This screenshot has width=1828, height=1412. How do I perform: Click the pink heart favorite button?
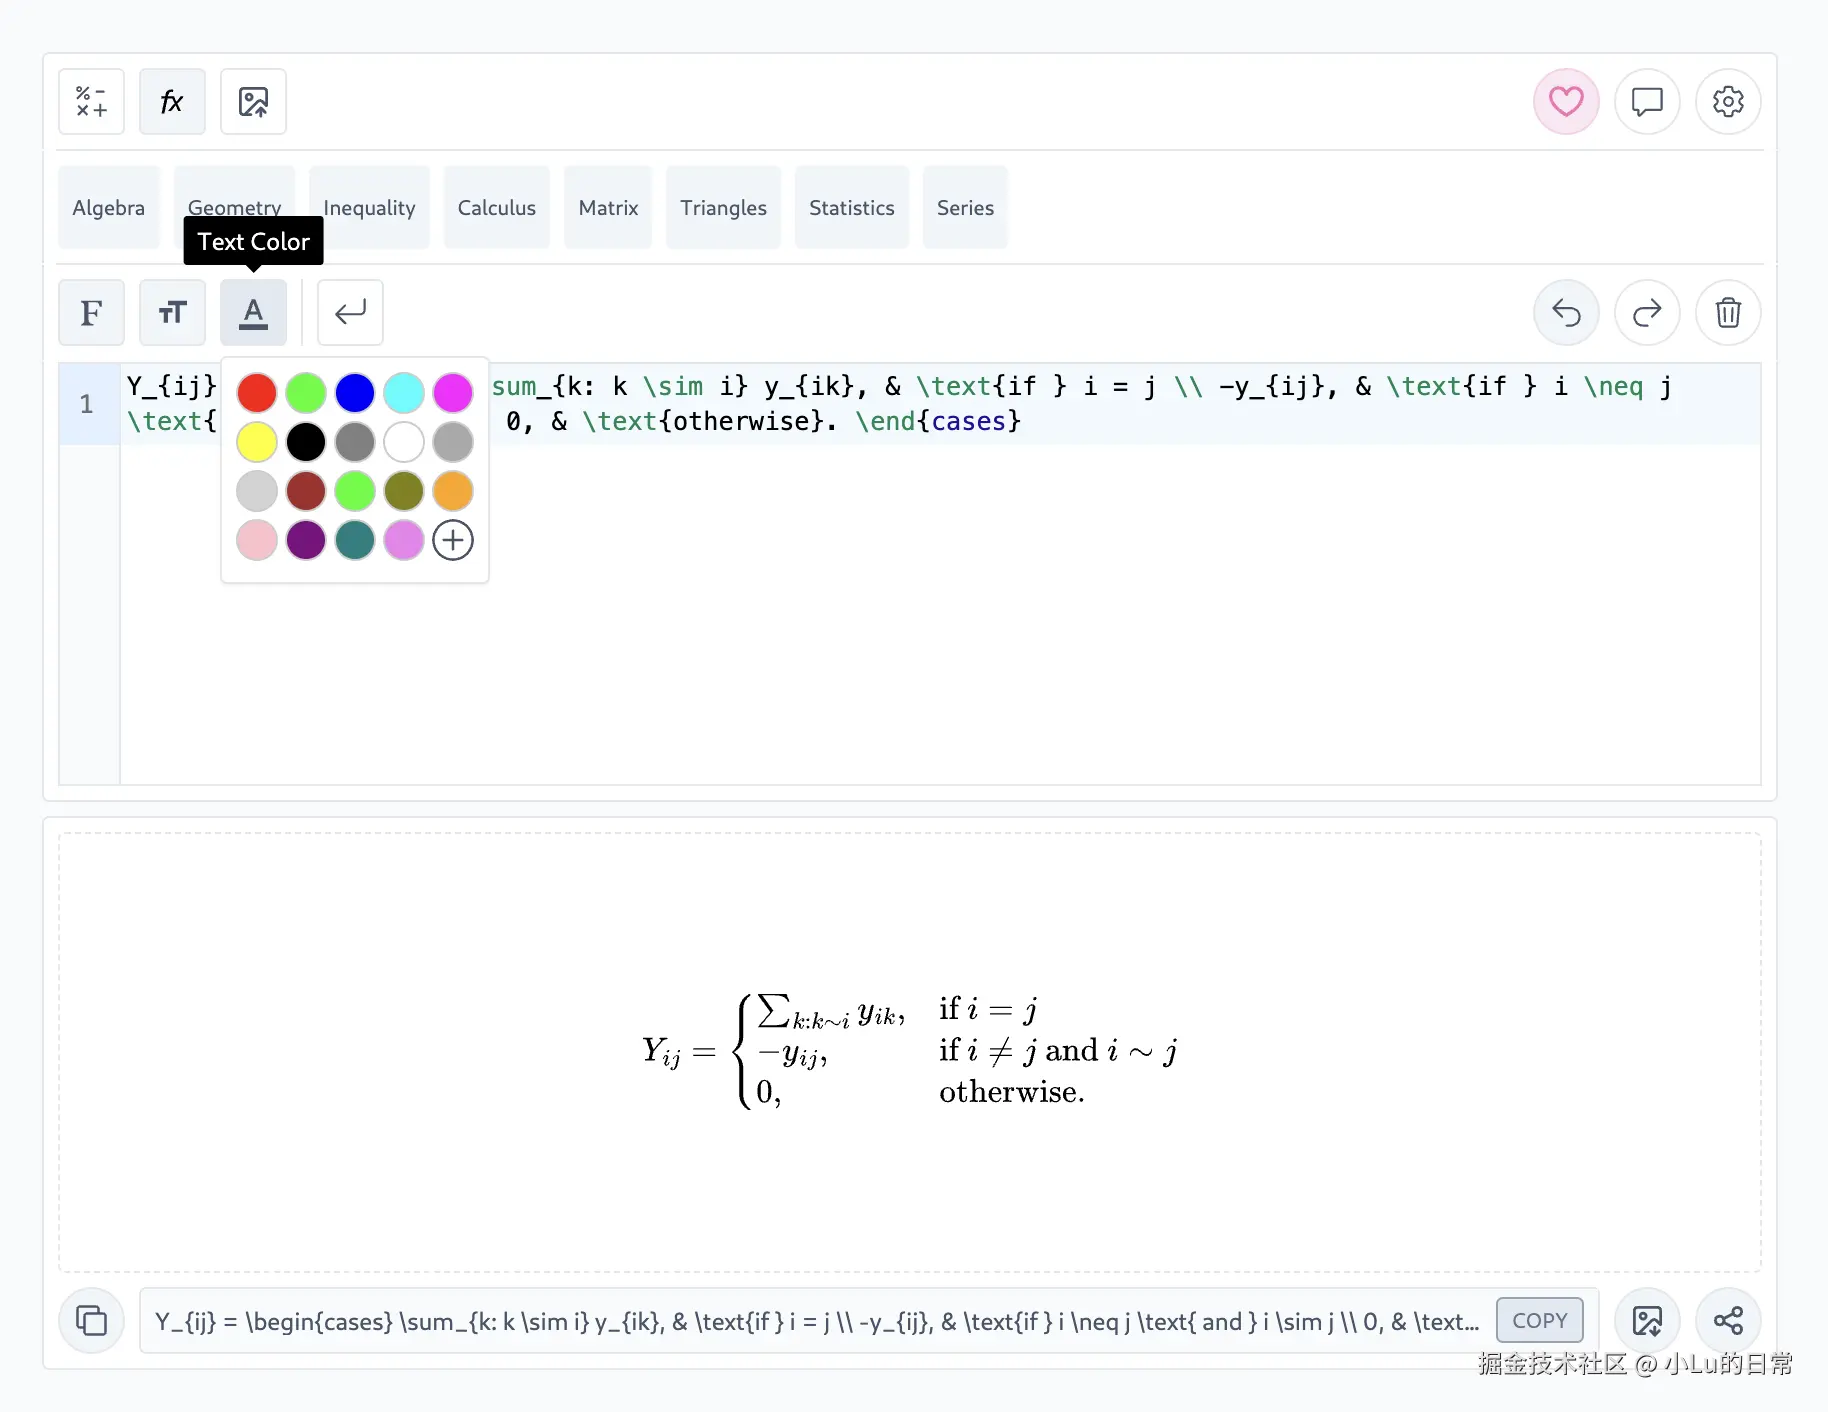(1565, 102)
